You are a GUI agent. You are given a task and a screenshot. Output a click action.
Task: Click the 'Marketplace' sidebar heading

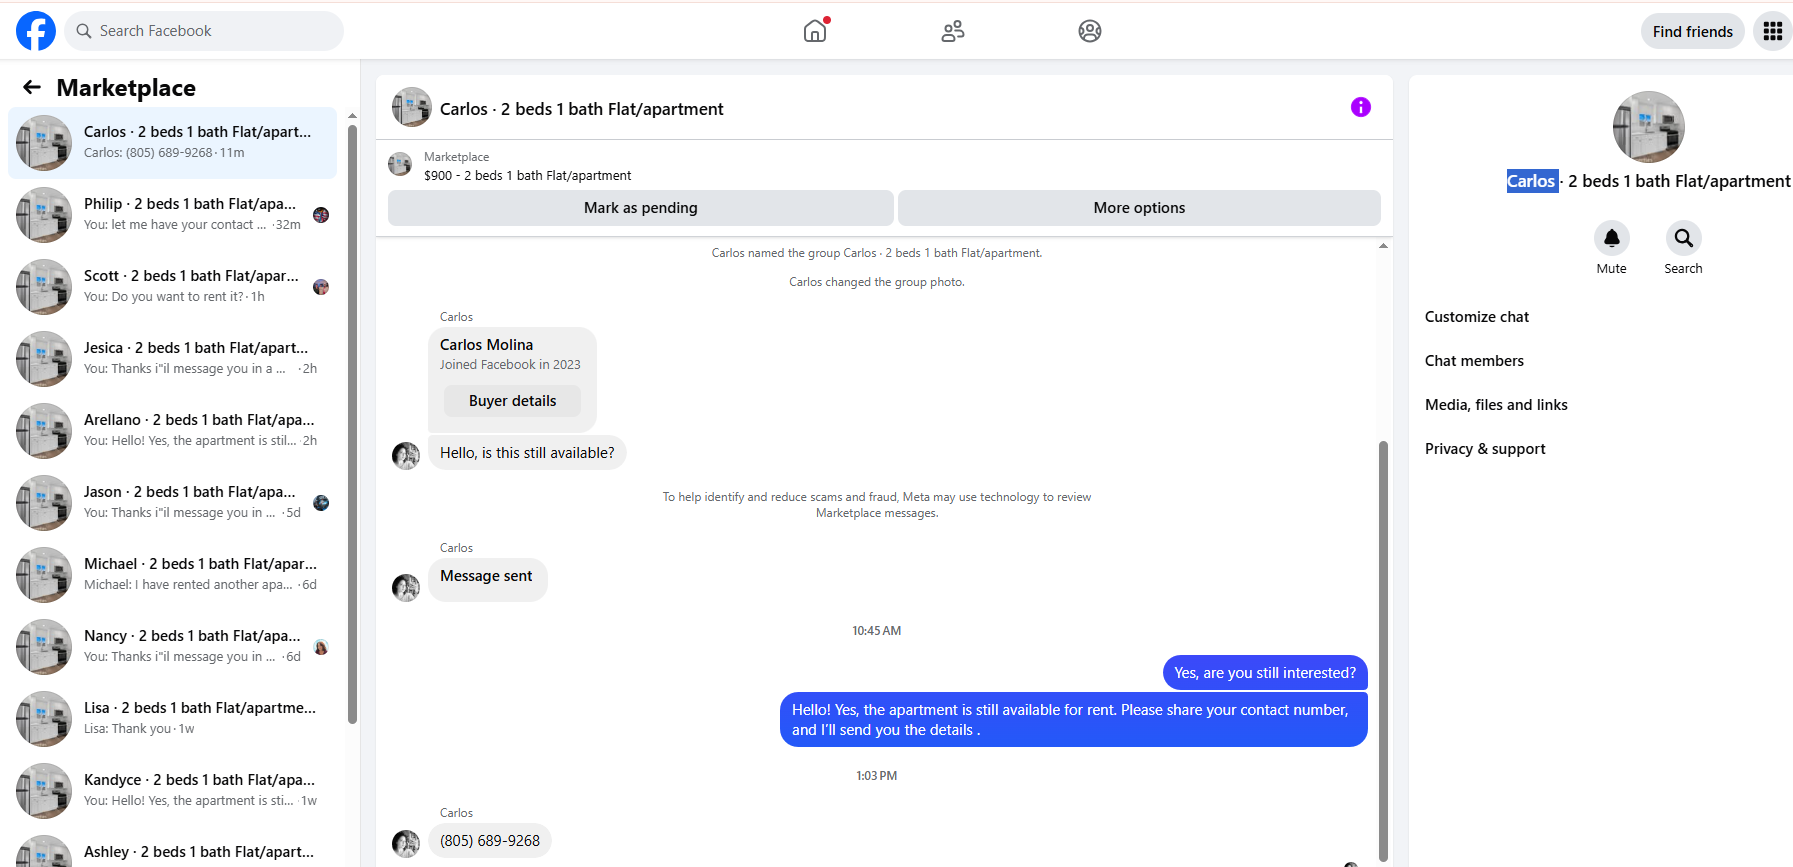126,88
